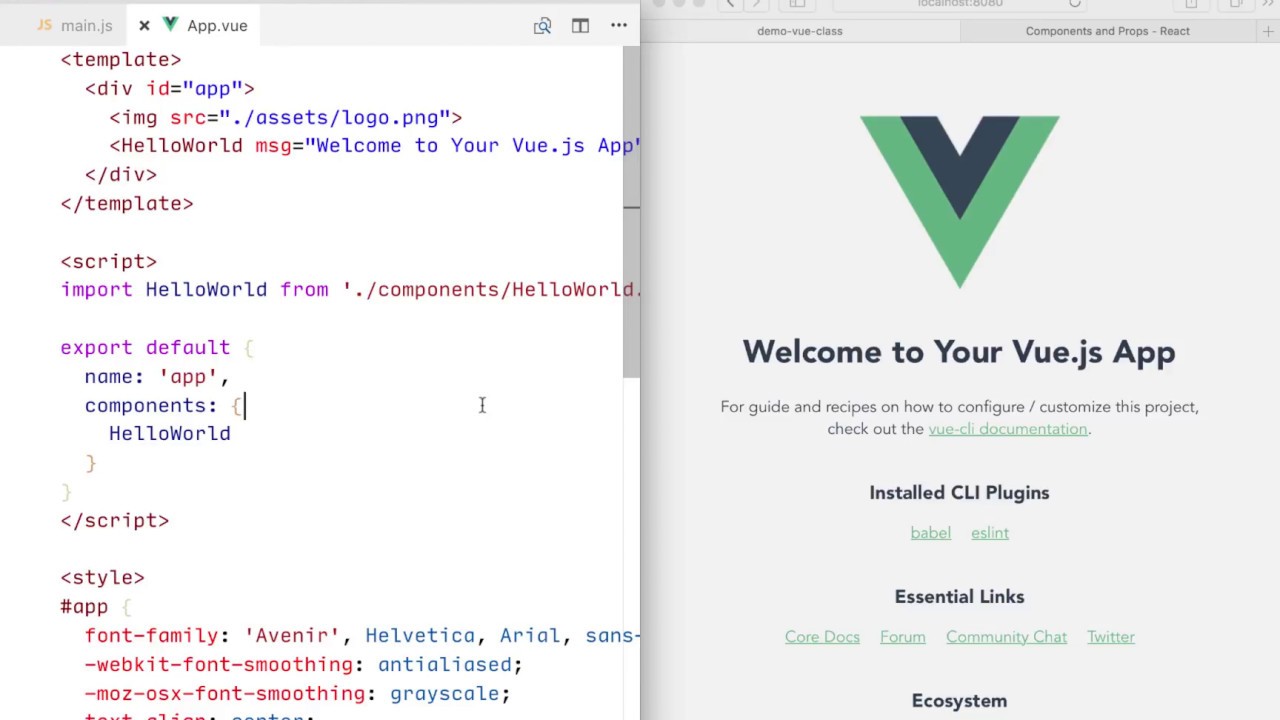The width and height of the screenshot is (1280, 720).
Task: Click the name: 'app' code line
Action: coord(157,377)
